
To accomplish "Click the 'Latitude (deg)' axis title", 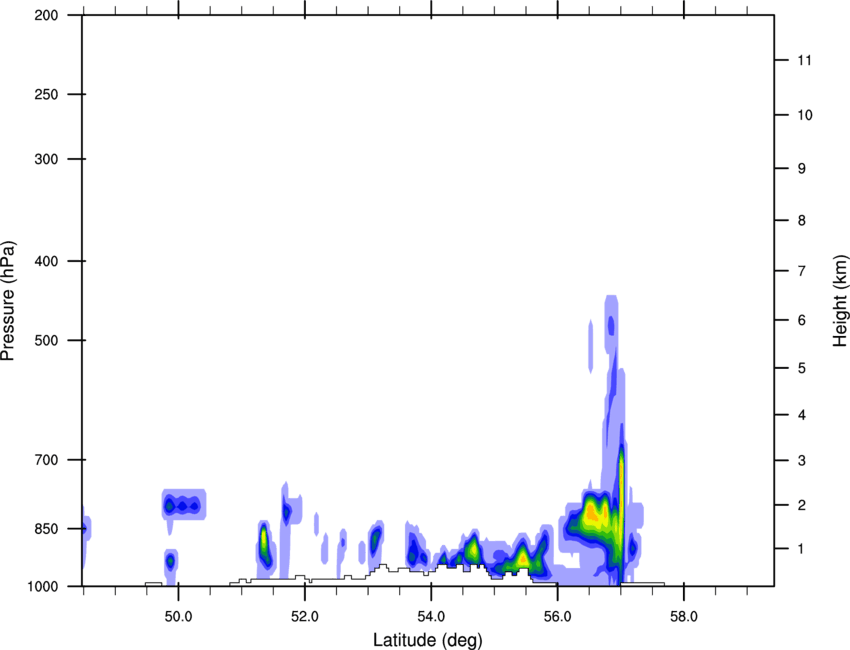I will 427,640.
